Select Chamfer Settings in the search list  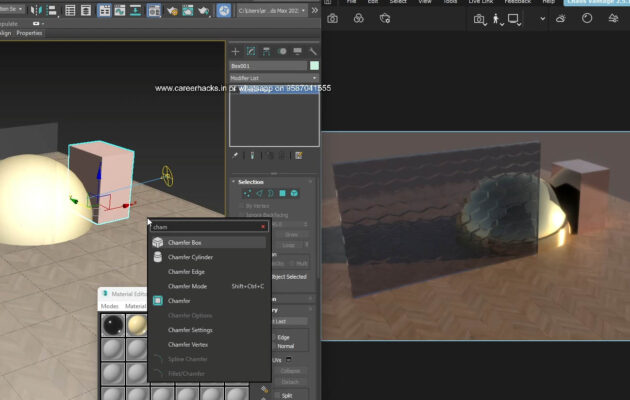tap(189, 330)
